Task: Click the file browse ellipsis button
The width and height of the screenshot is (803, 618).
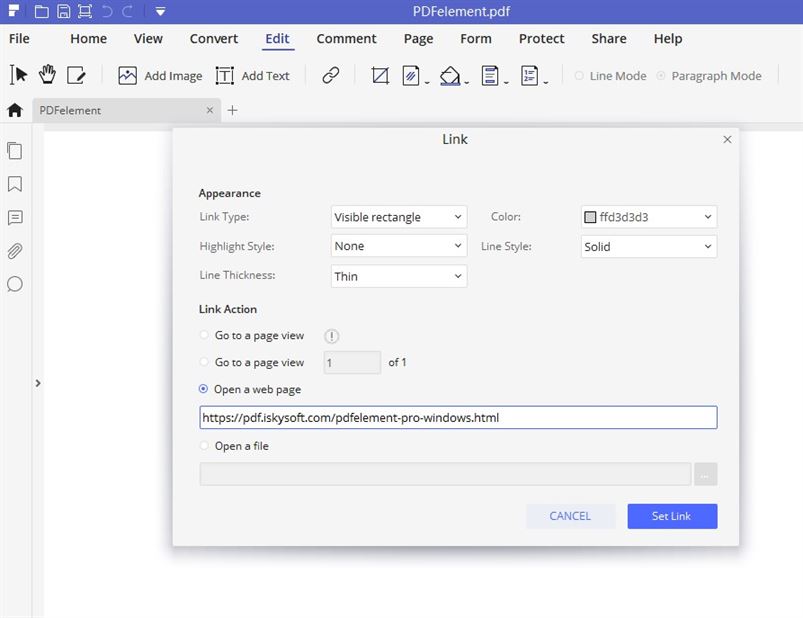Action: 705,474
